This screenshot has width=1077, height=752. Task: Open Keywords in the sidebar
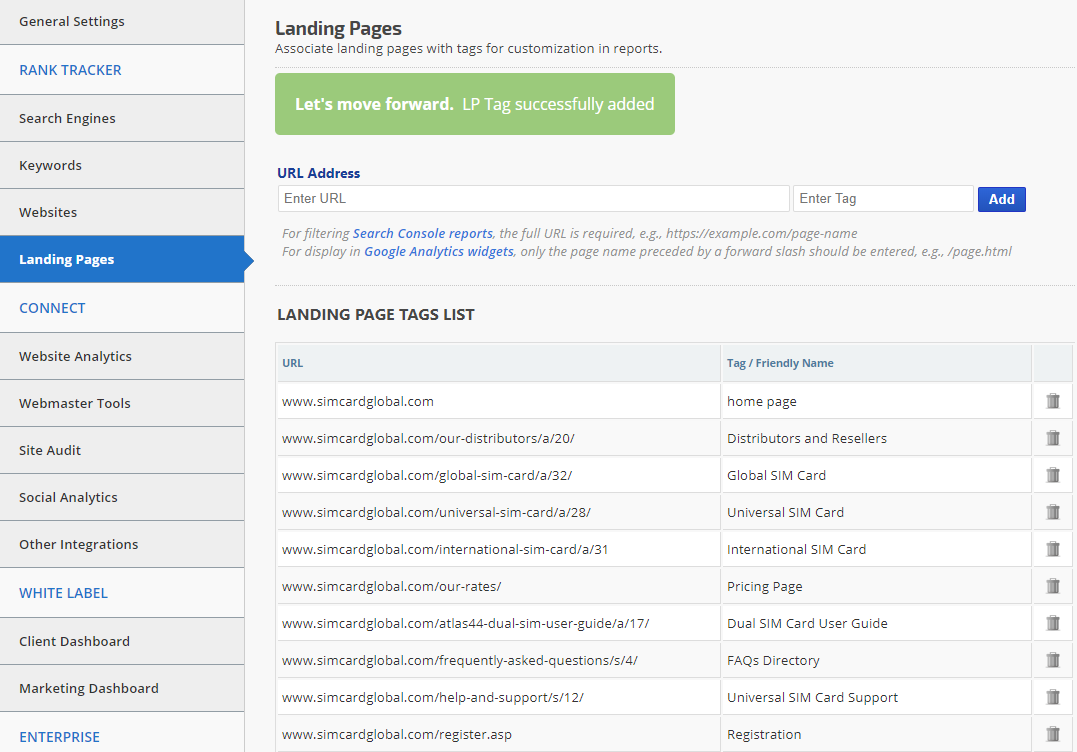[50, 166]
